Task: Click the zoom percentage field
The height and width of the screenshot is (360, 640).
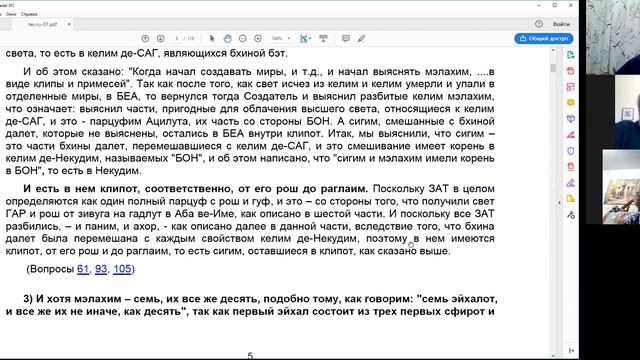Action: tap(277, 38)
